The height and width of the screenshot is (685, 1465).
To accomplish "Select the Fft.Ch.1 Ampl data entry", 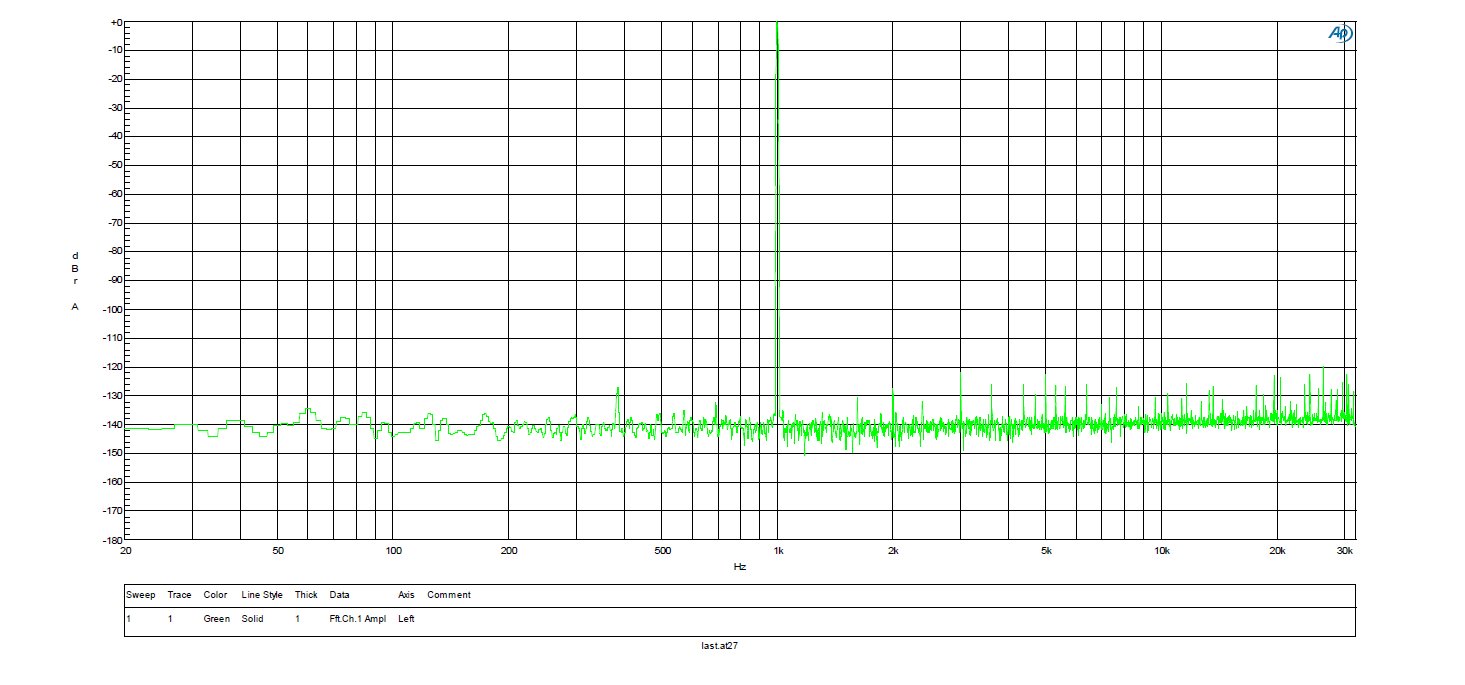I will [x=357, y=619].
